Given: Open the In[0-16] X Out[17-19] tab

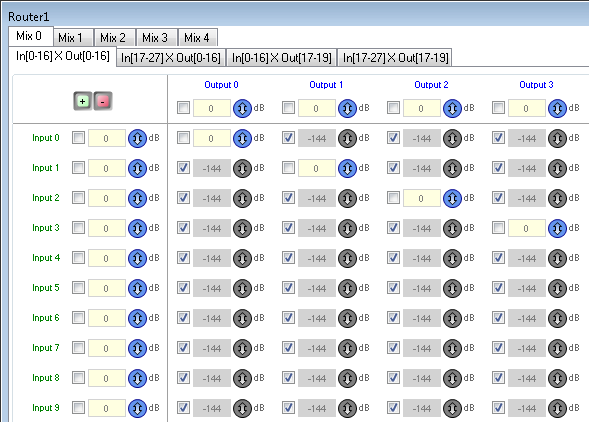Looking at the screenshot, I should tap(282, 57).
